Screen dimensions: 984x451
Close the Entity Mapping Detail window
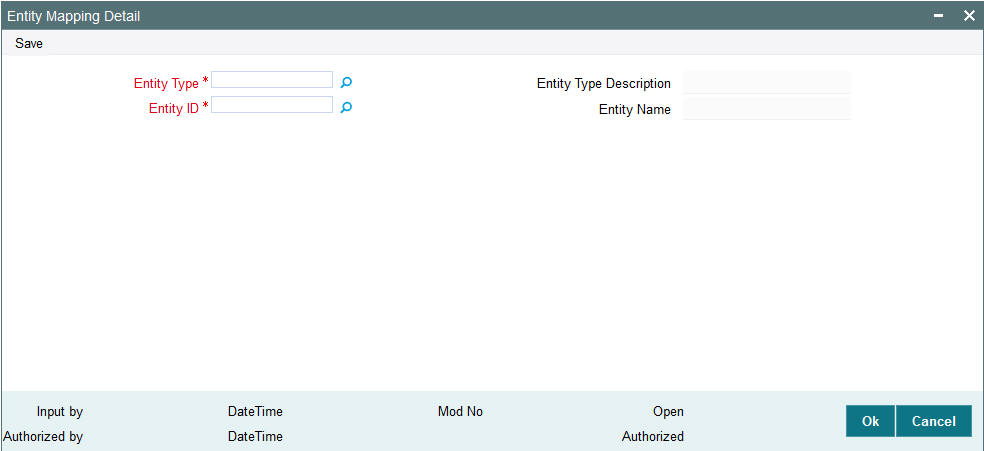click(969, 16)
